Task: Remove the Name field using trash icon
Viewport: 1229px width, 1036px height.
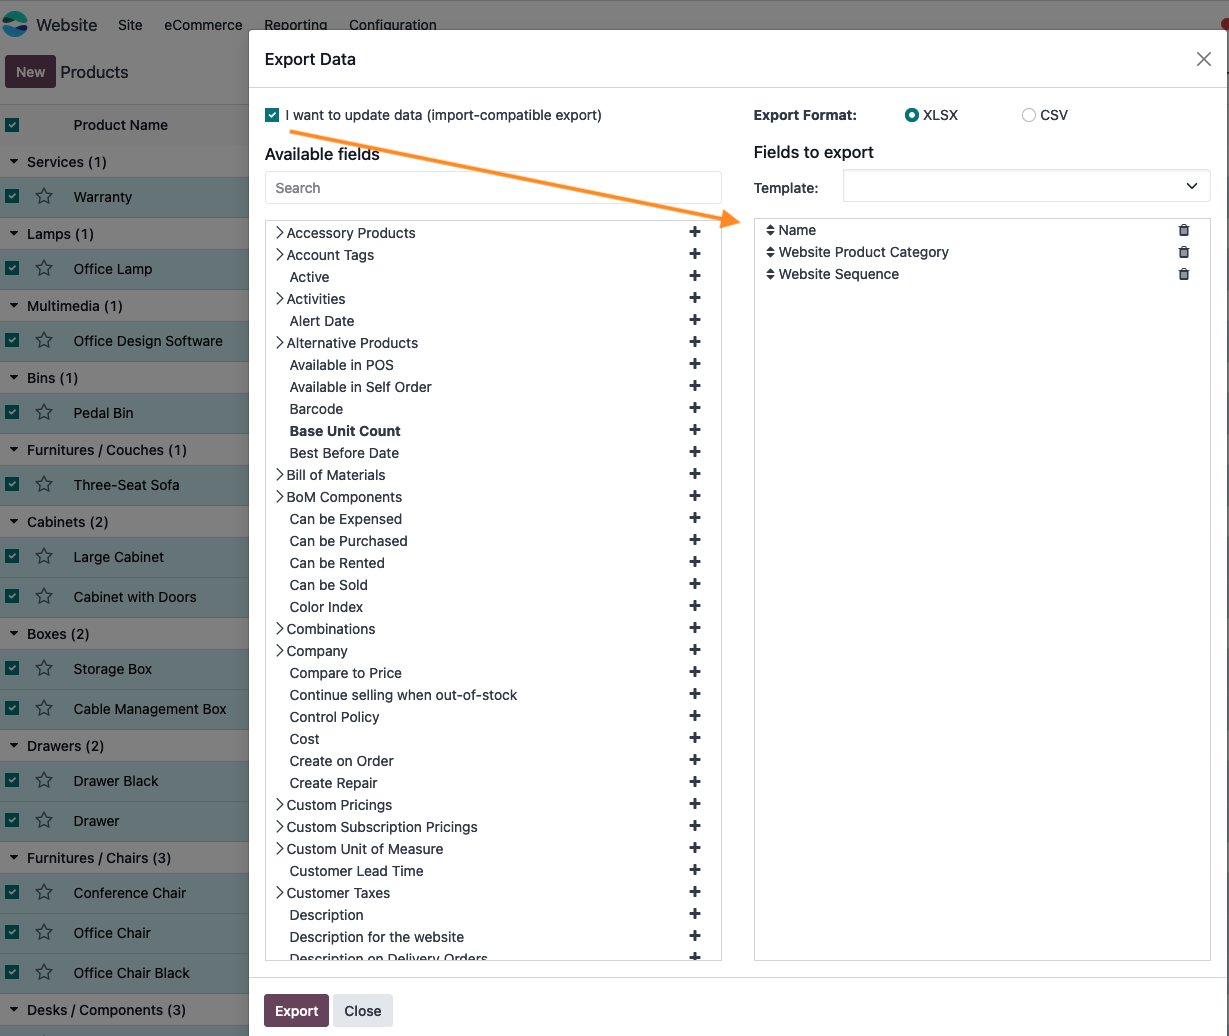Action: pos(1184,230)
